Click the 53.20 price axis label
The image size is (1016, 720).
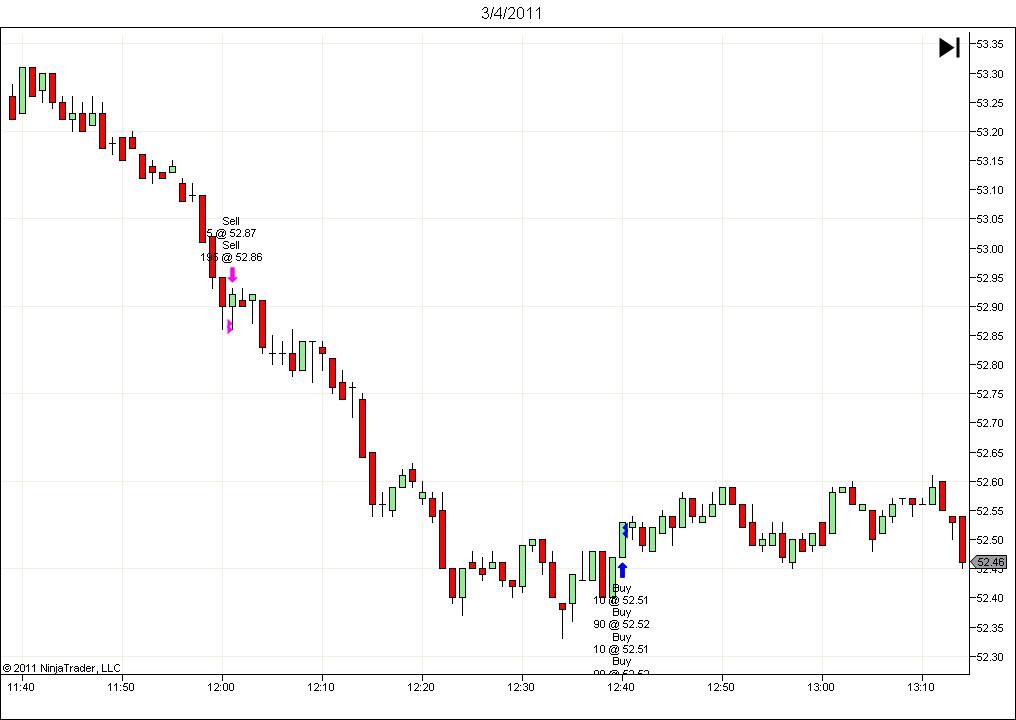click(x=989, y=132)
